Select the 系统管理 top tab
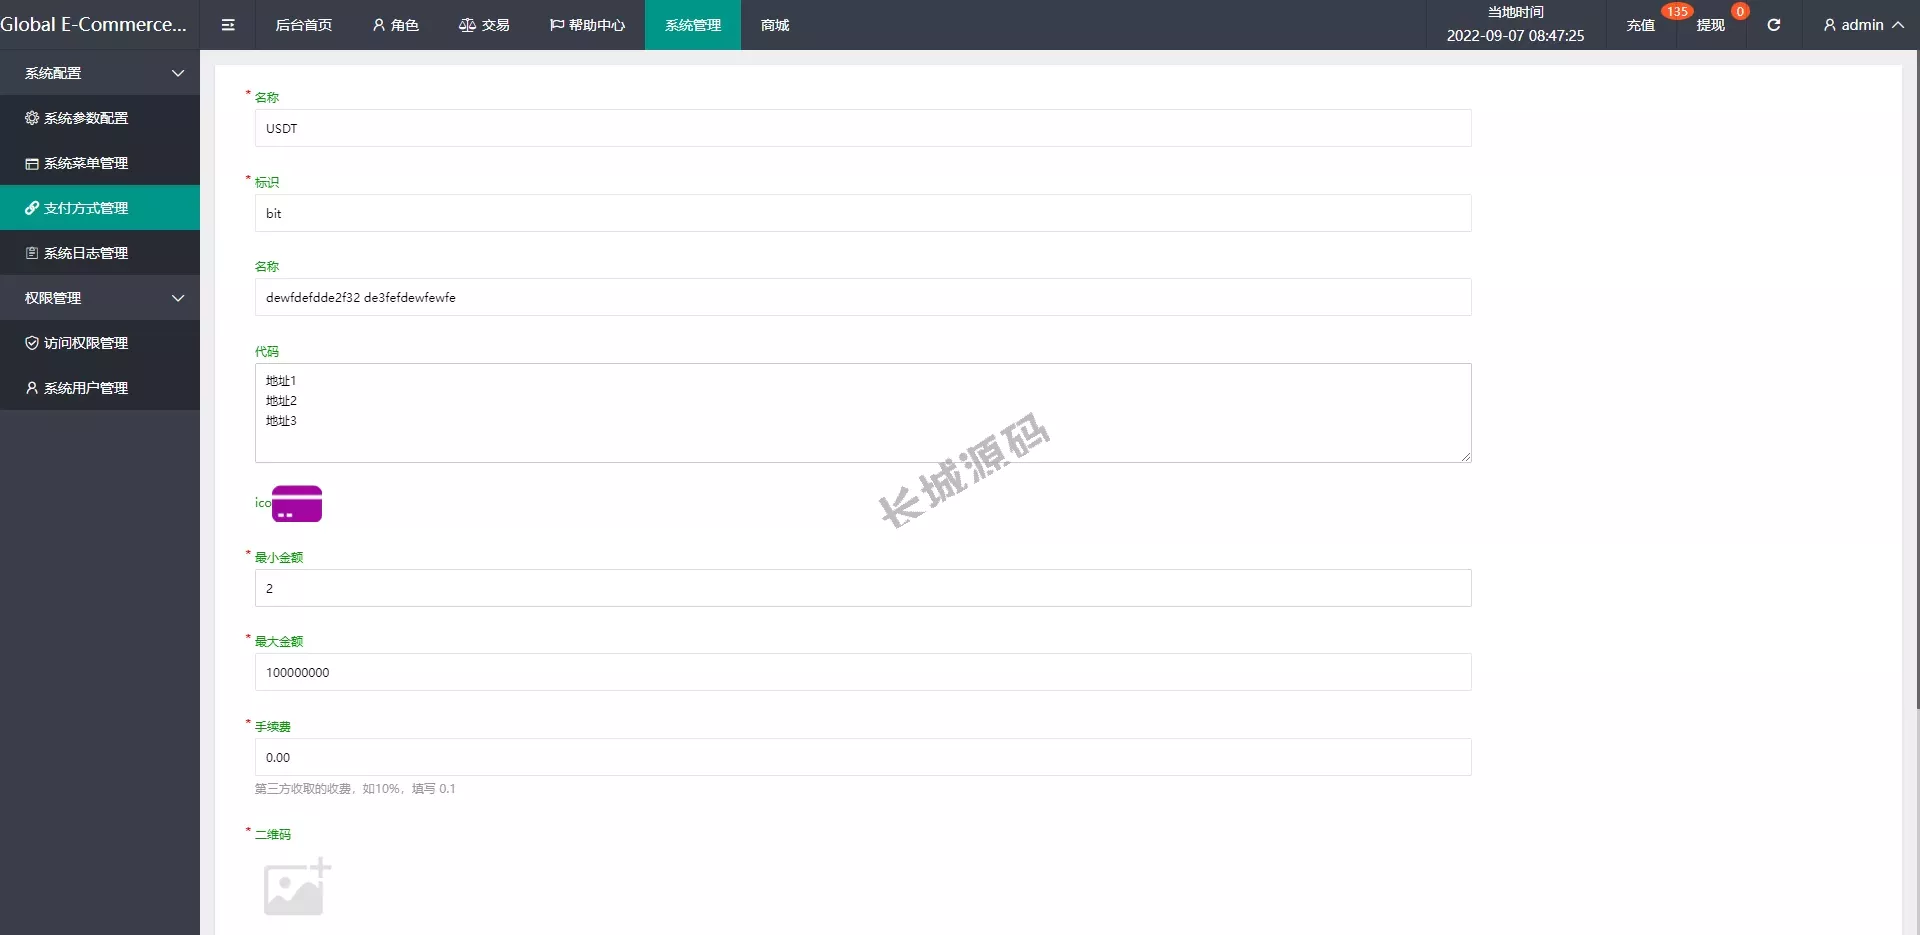The width and height of the screenshot is (1920, 935). (693, 25)
